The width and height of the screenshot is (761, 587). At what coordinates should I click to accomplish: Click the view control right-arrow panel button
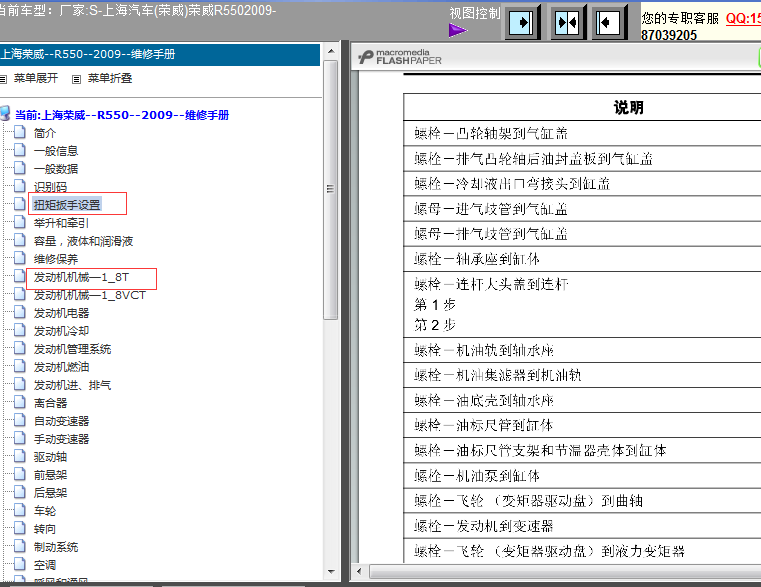[523, 22]
